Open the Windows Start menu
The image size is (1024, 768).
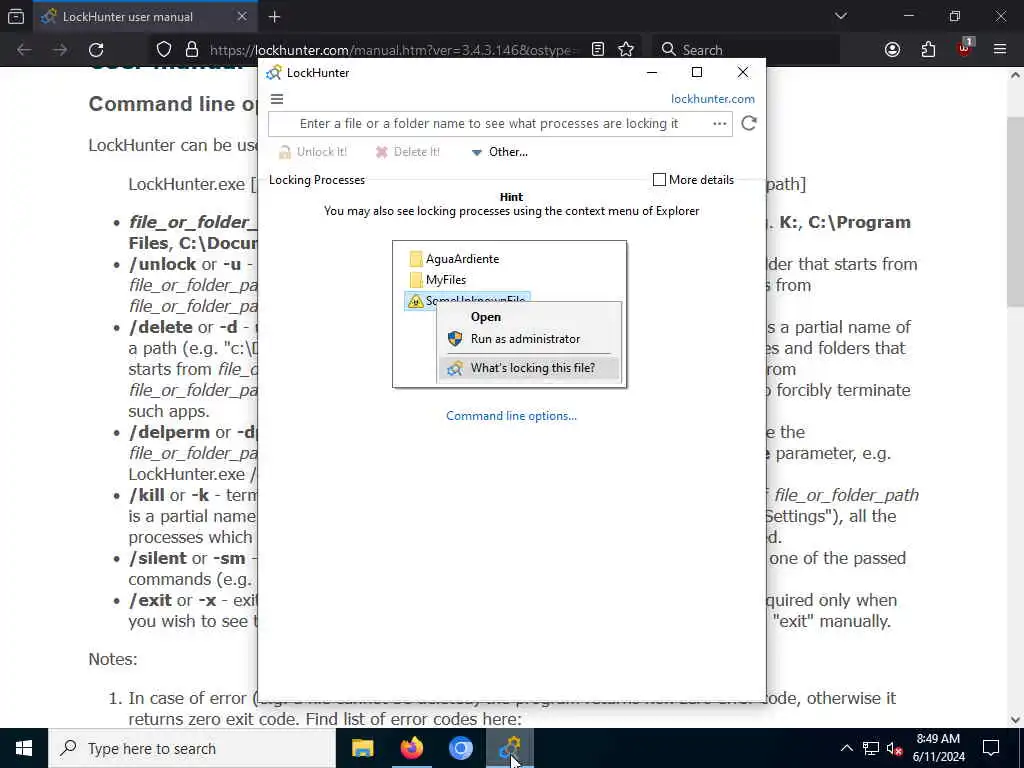coord(24,748)
